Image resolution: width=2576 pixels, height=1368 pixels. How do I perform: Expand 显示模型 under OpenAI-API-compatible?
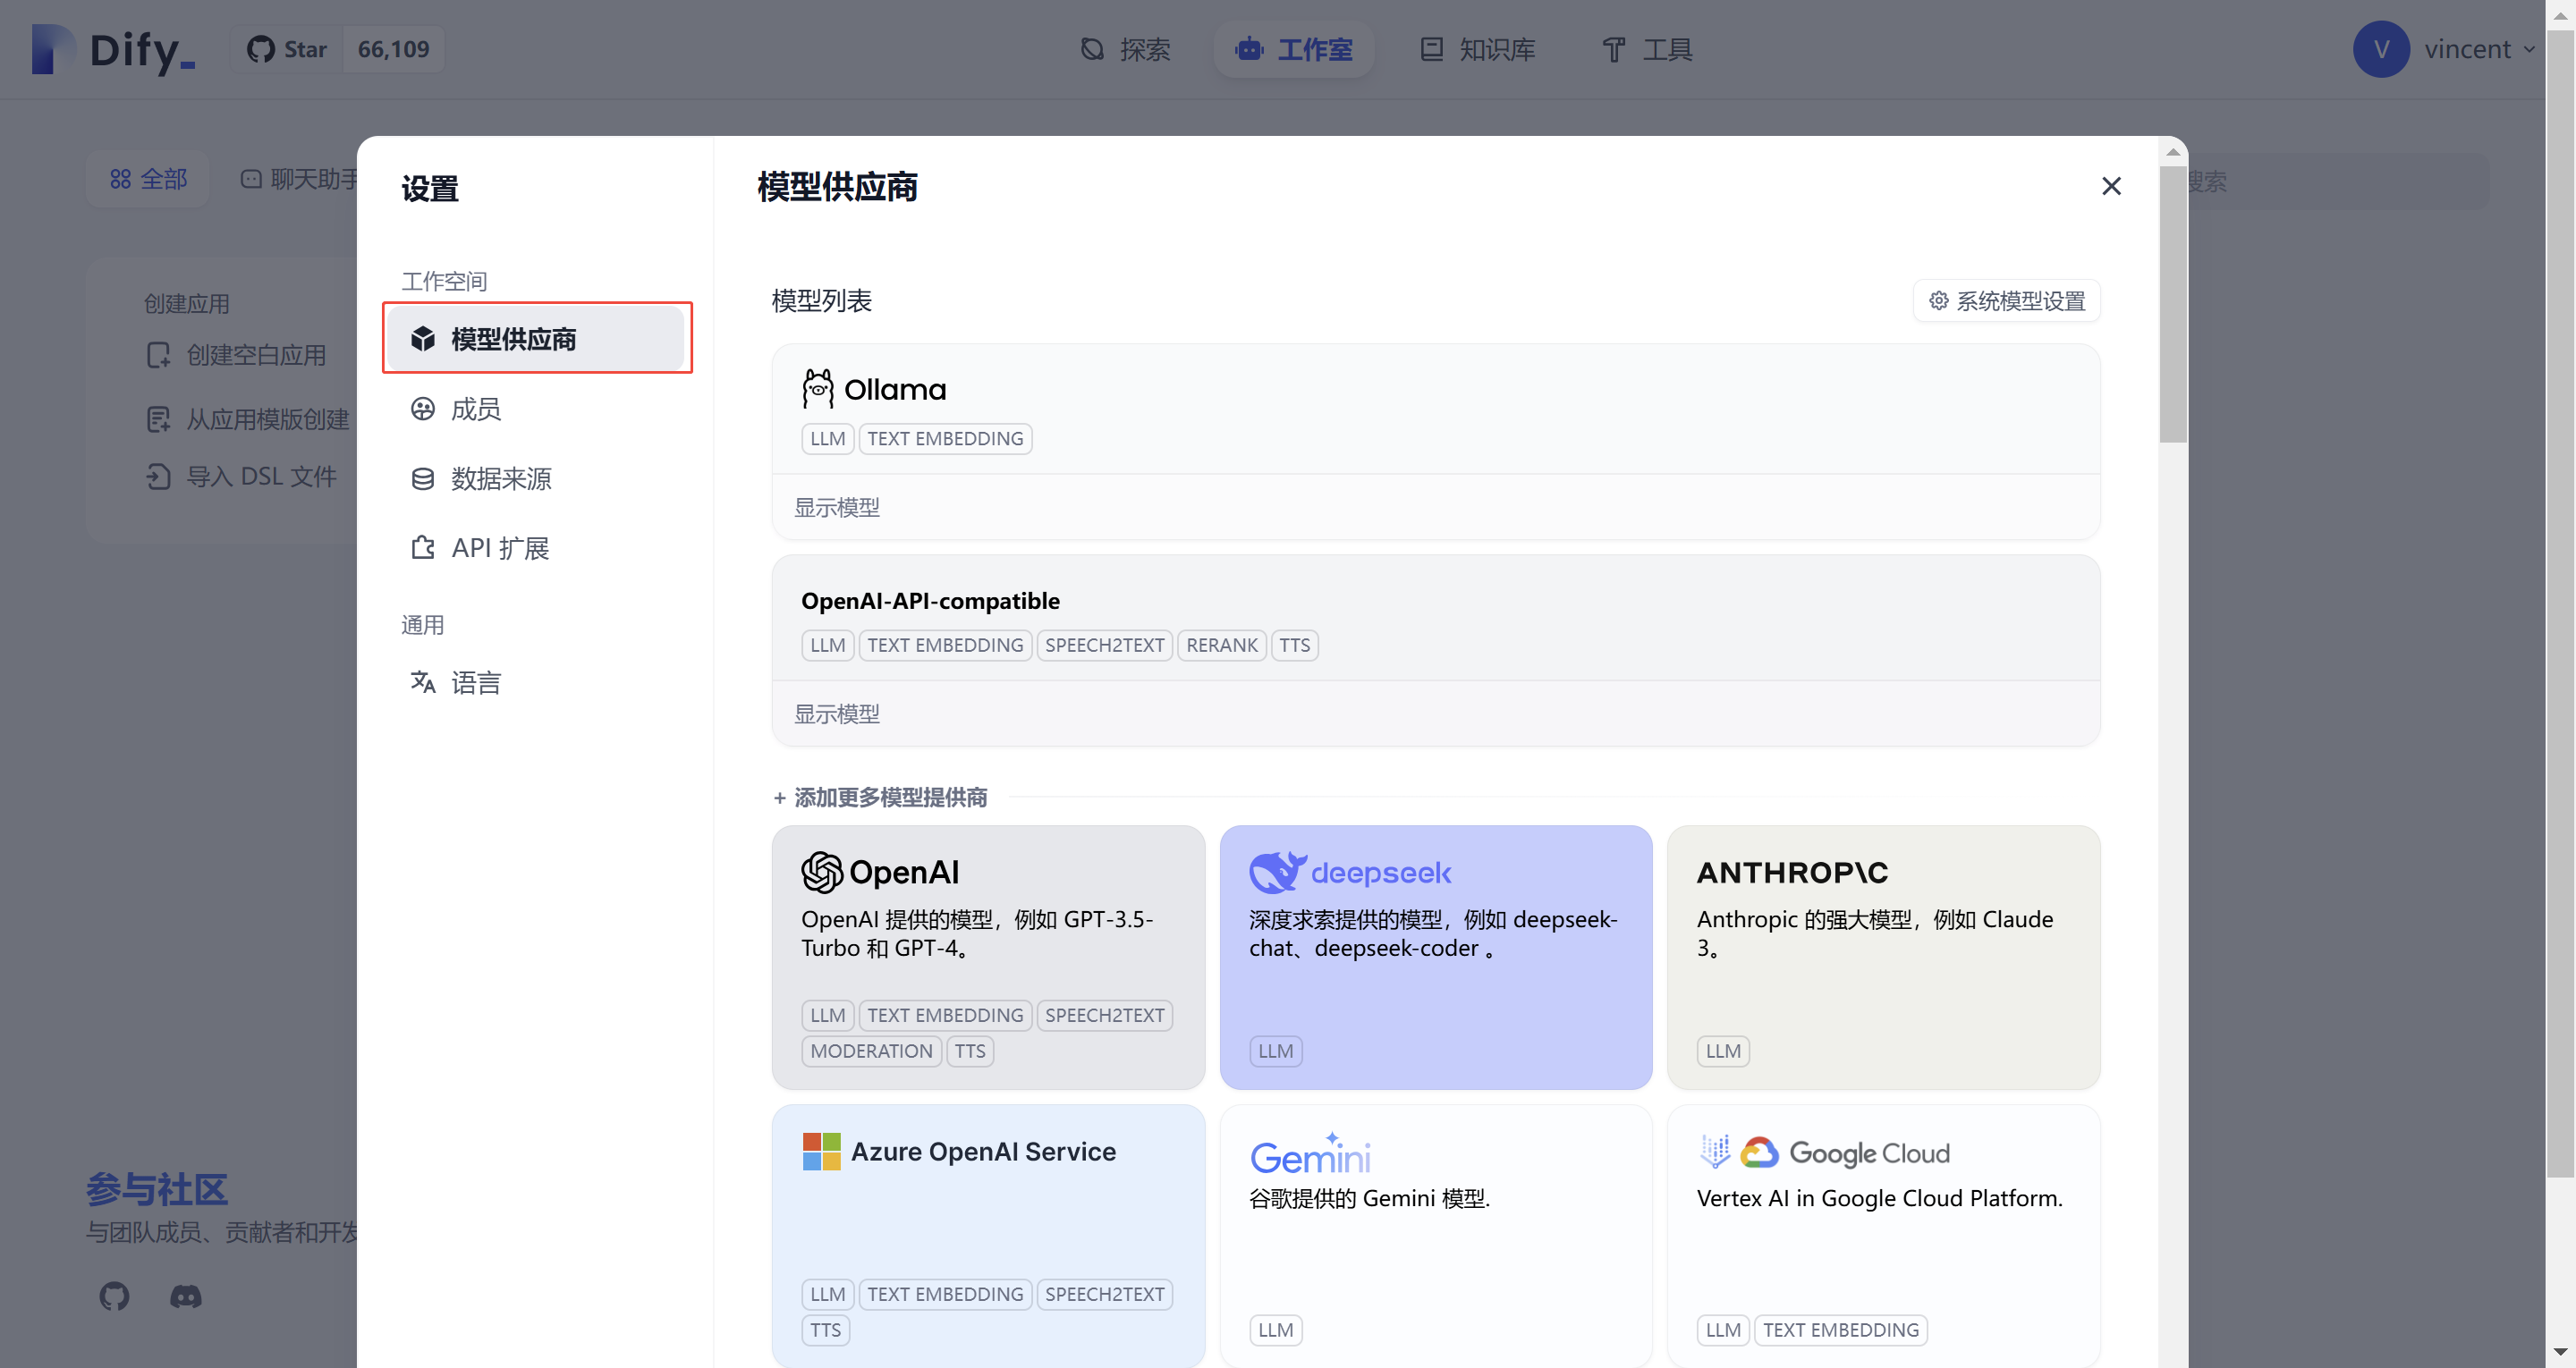tap(836, 713)
